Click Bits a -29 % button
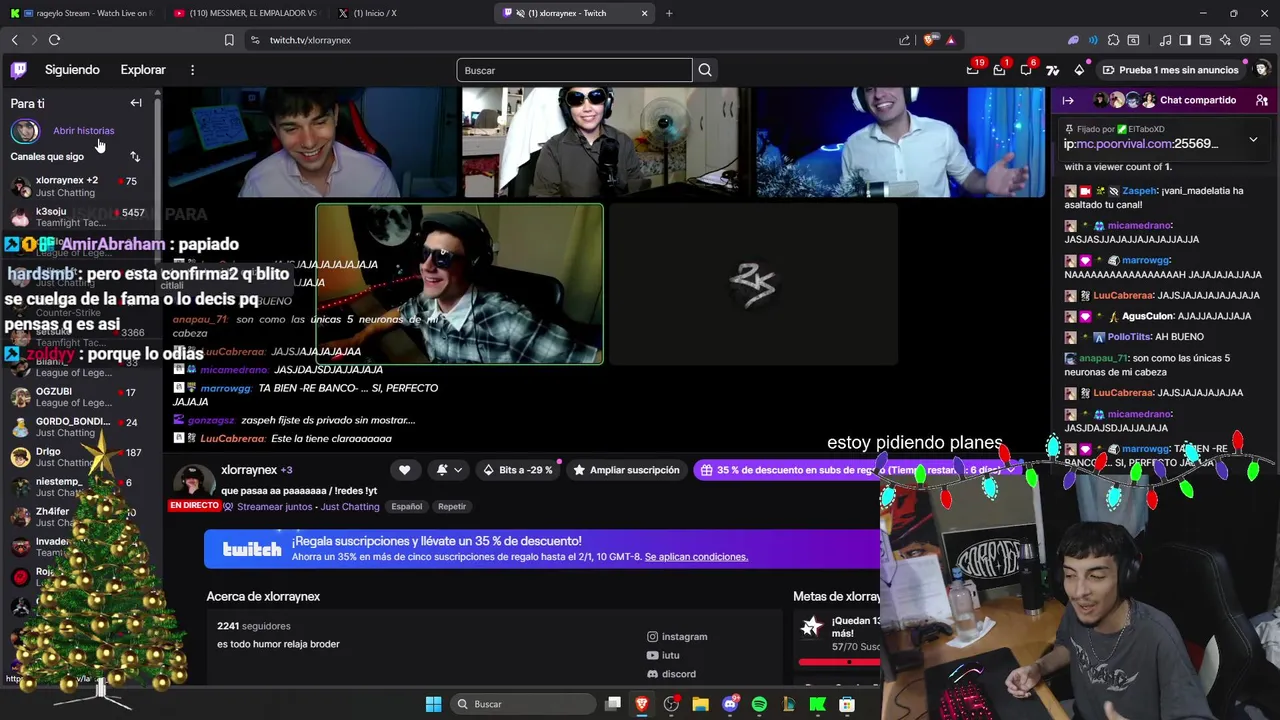1280x720 pixels. pos(517,470)
